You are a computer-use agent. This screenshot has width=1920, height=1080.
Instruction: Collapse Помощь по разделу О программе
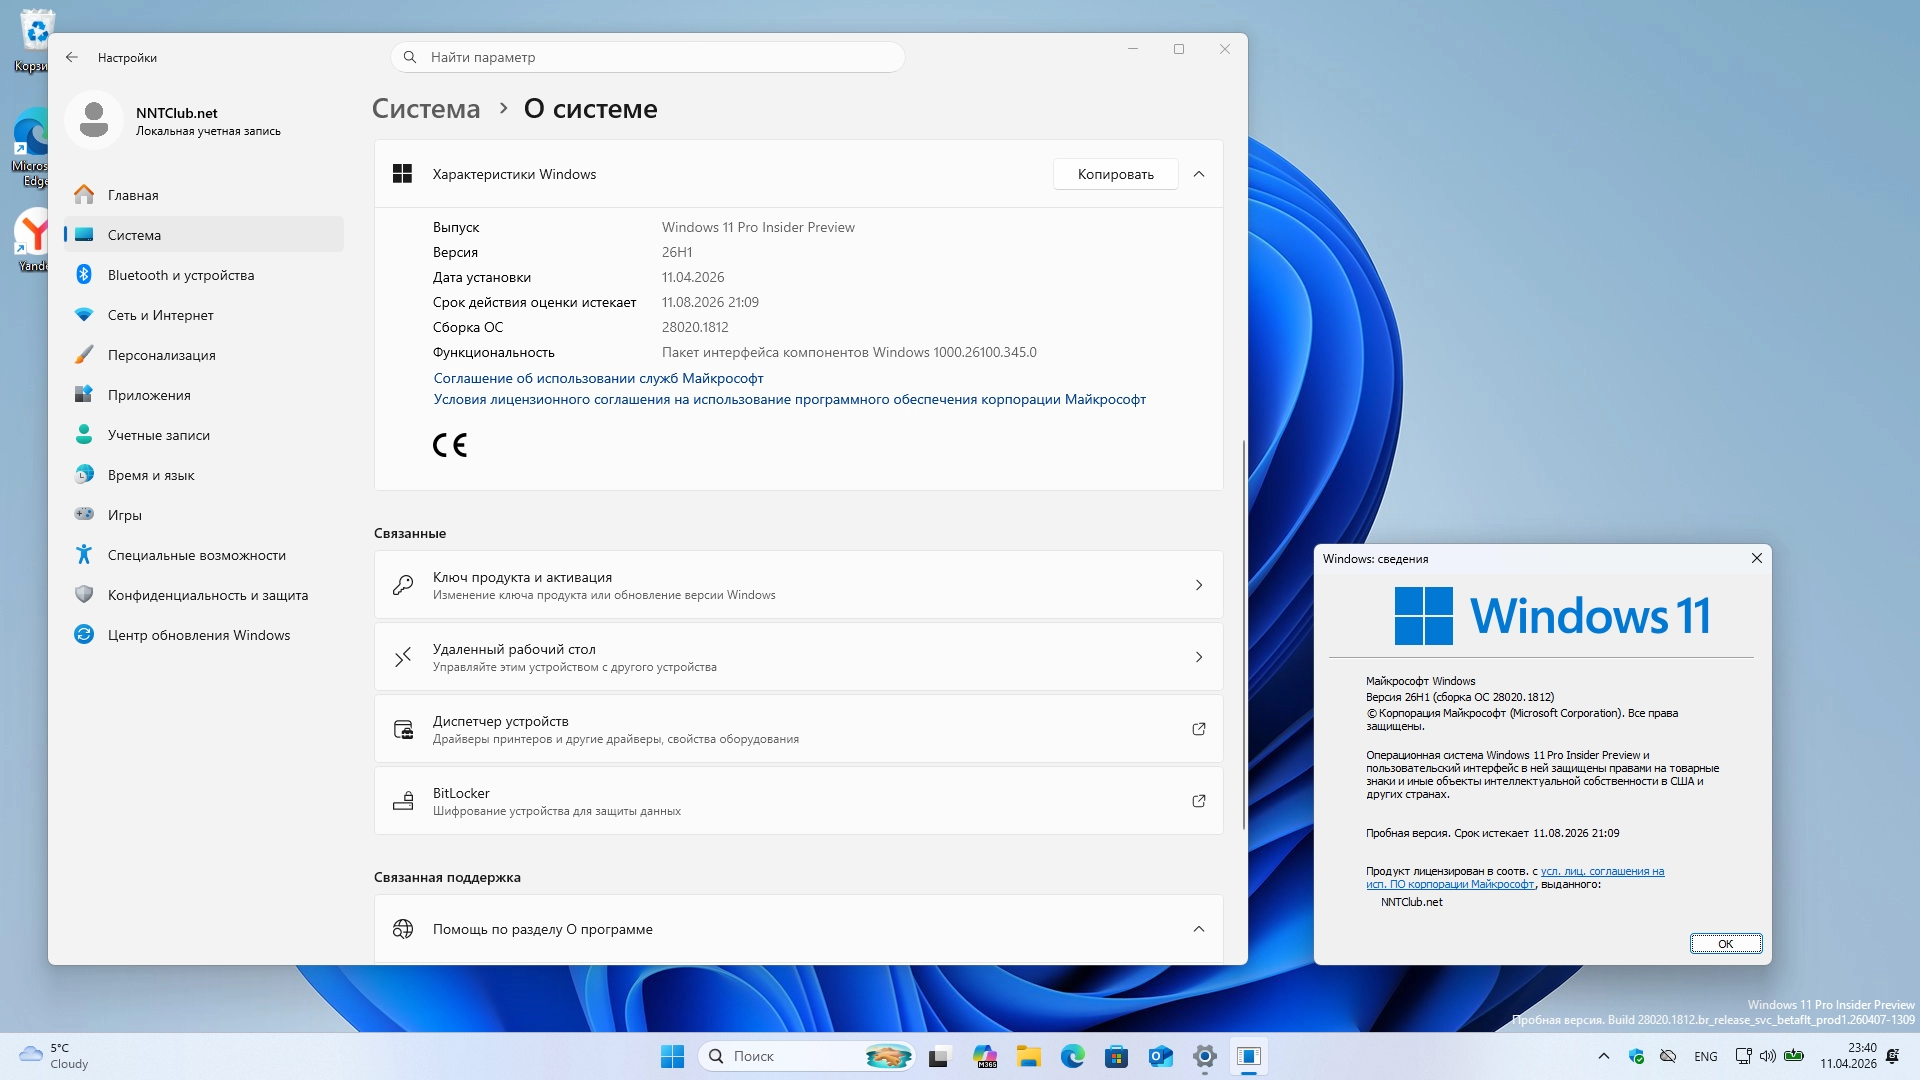(x=1199, y=929)
